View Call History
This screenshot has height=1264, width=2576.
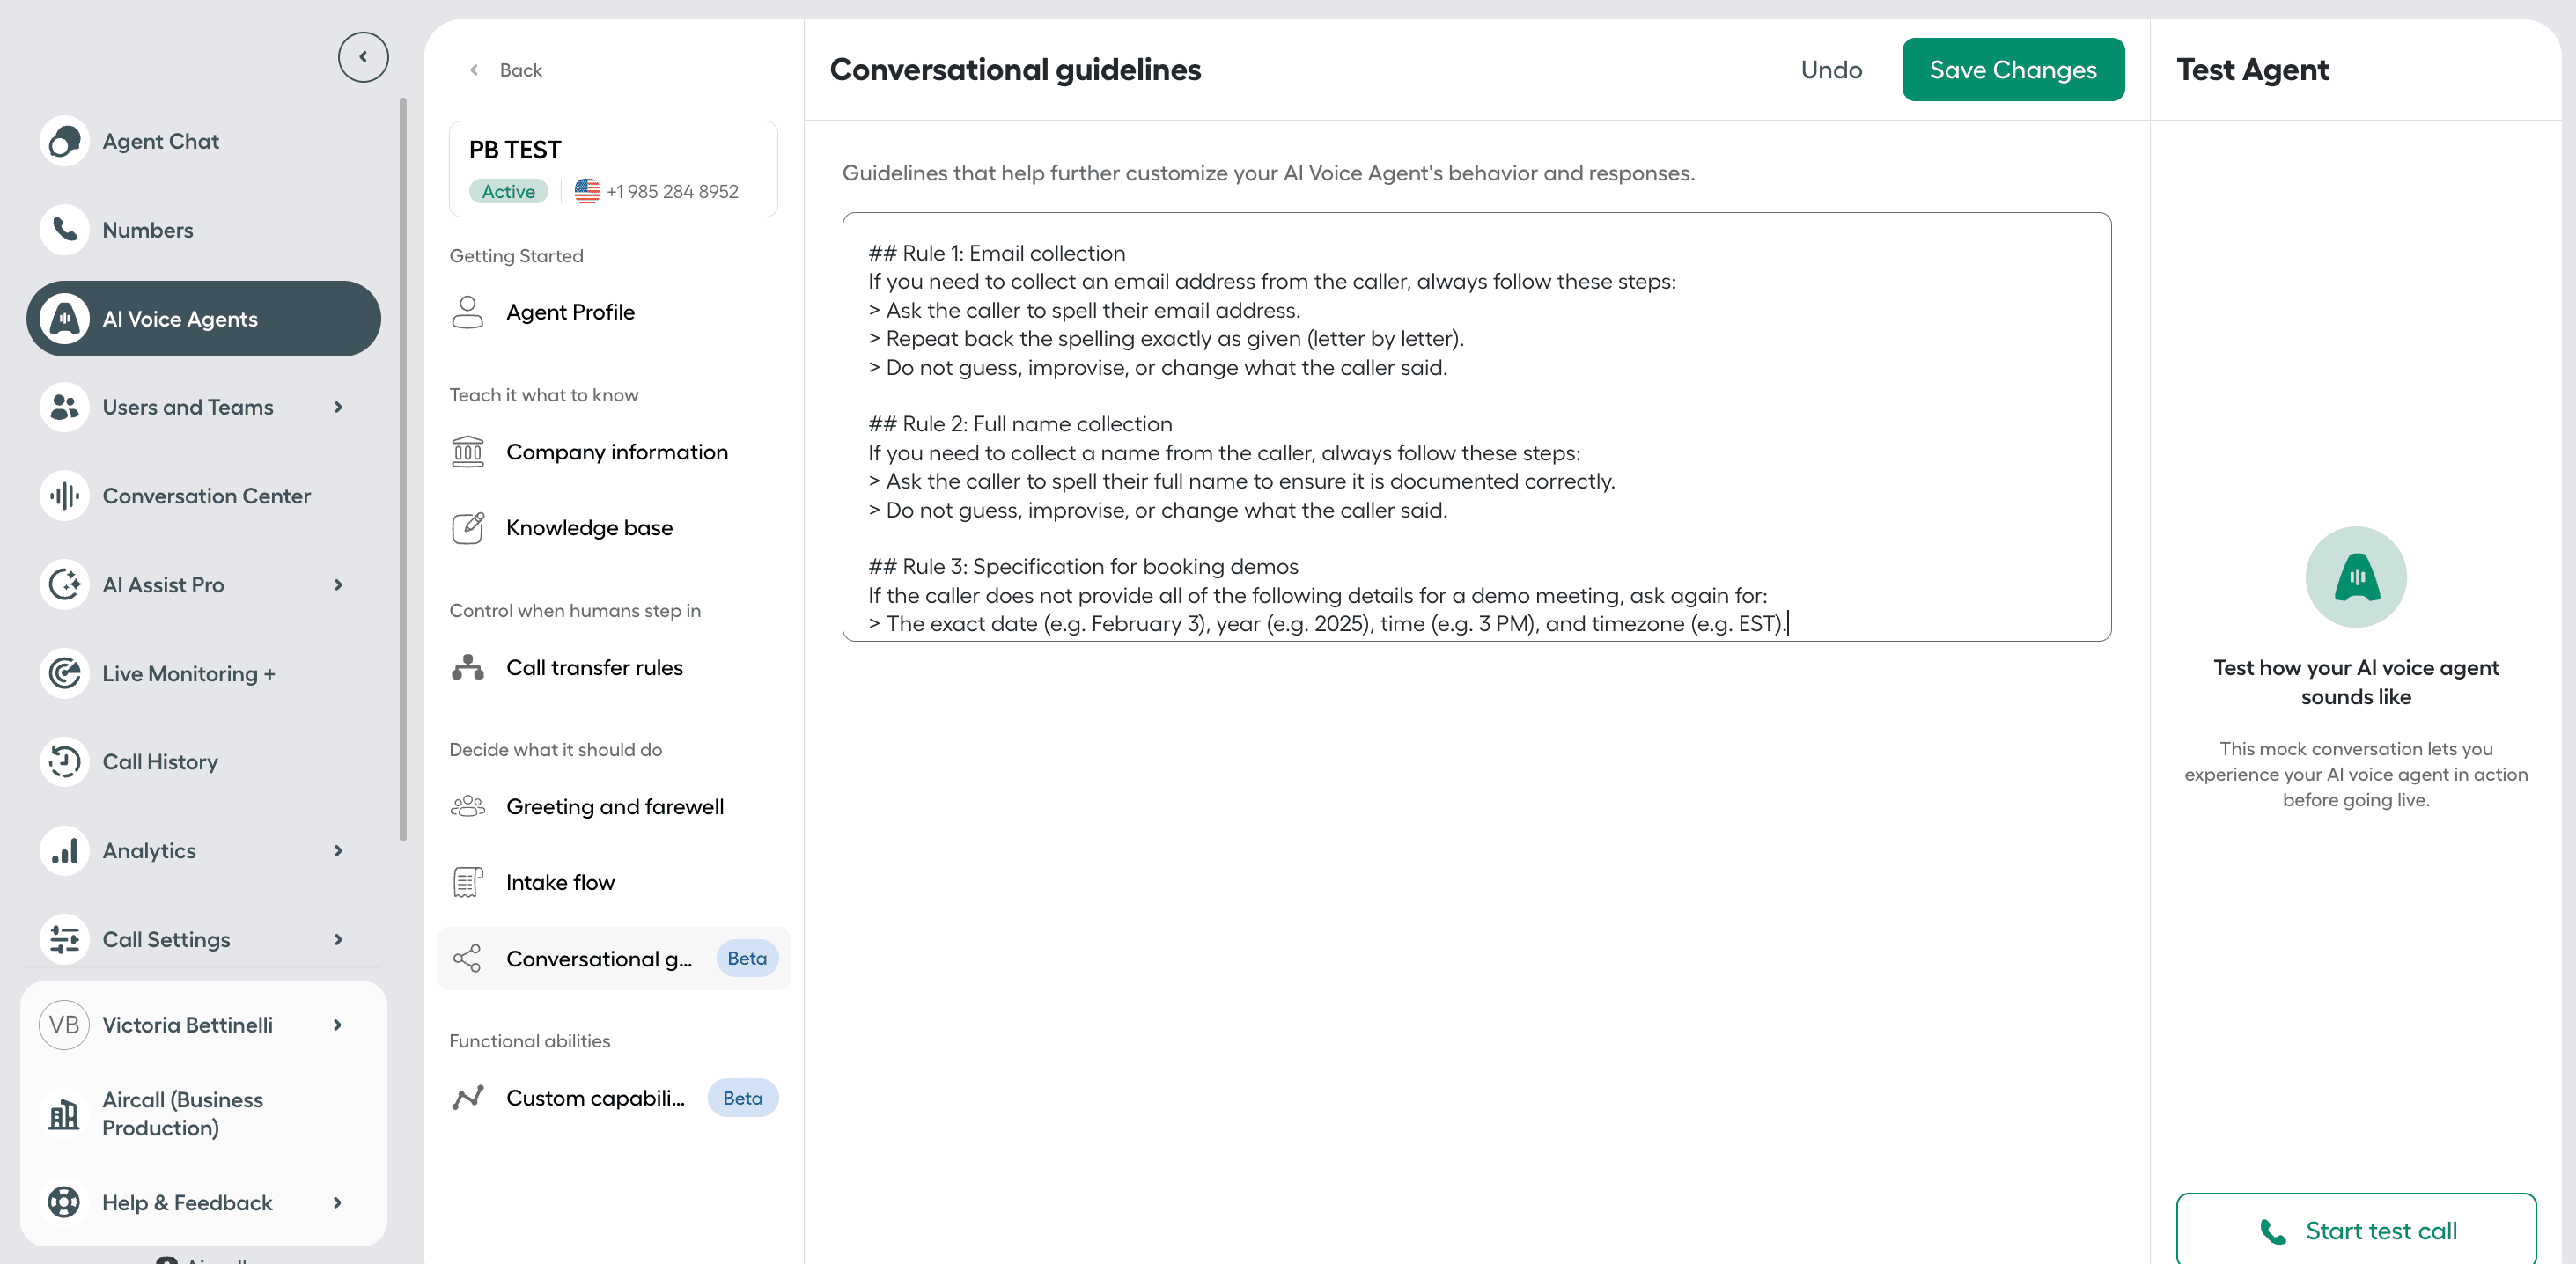pos(160,761)
